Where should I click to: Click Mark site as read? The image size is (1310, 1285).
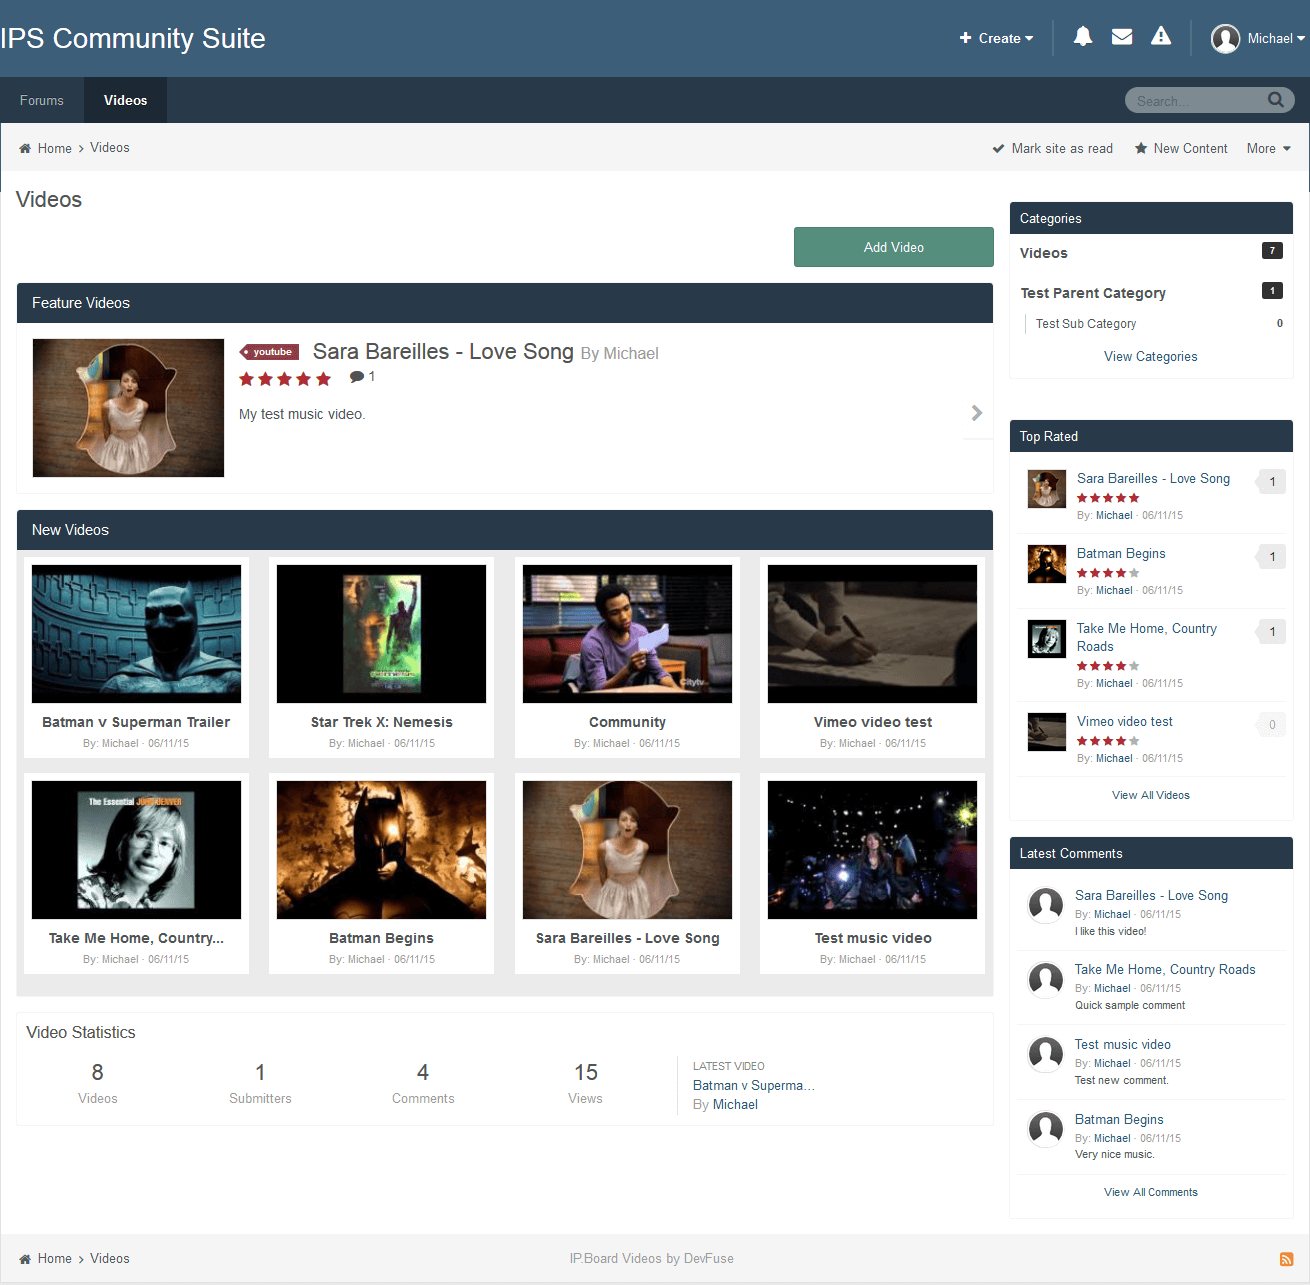tap(1052, 149)
